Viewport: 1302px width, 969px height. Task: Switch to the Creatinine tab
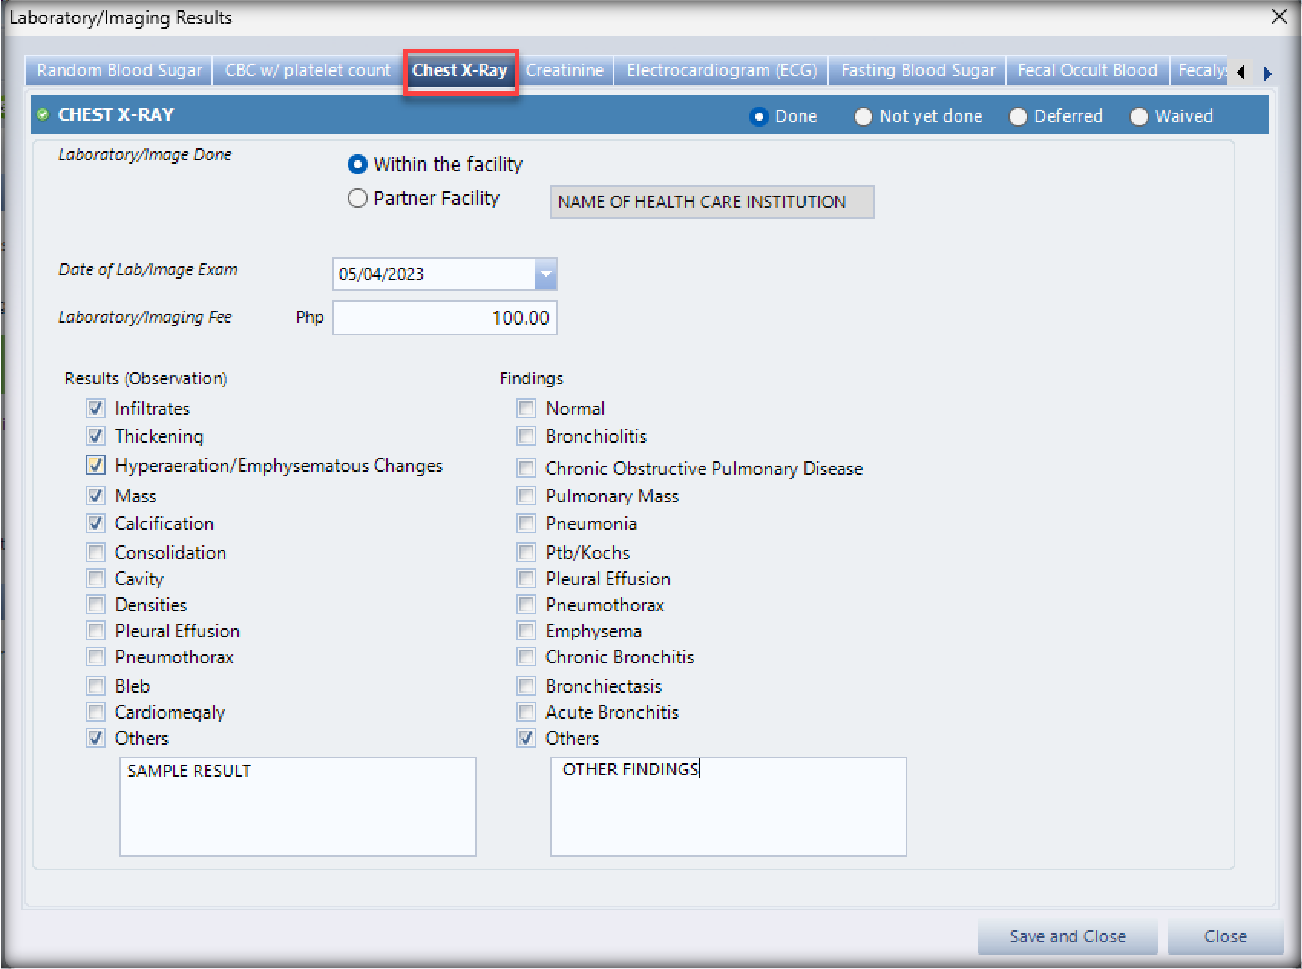565,71
